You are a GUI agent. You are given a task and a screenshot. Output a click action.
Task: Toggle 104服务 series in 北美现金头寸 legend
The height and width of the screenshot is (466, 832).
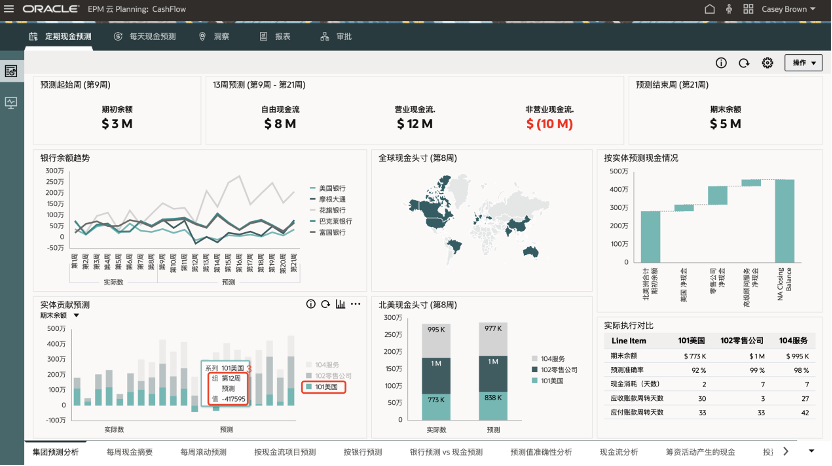(553, 358)
